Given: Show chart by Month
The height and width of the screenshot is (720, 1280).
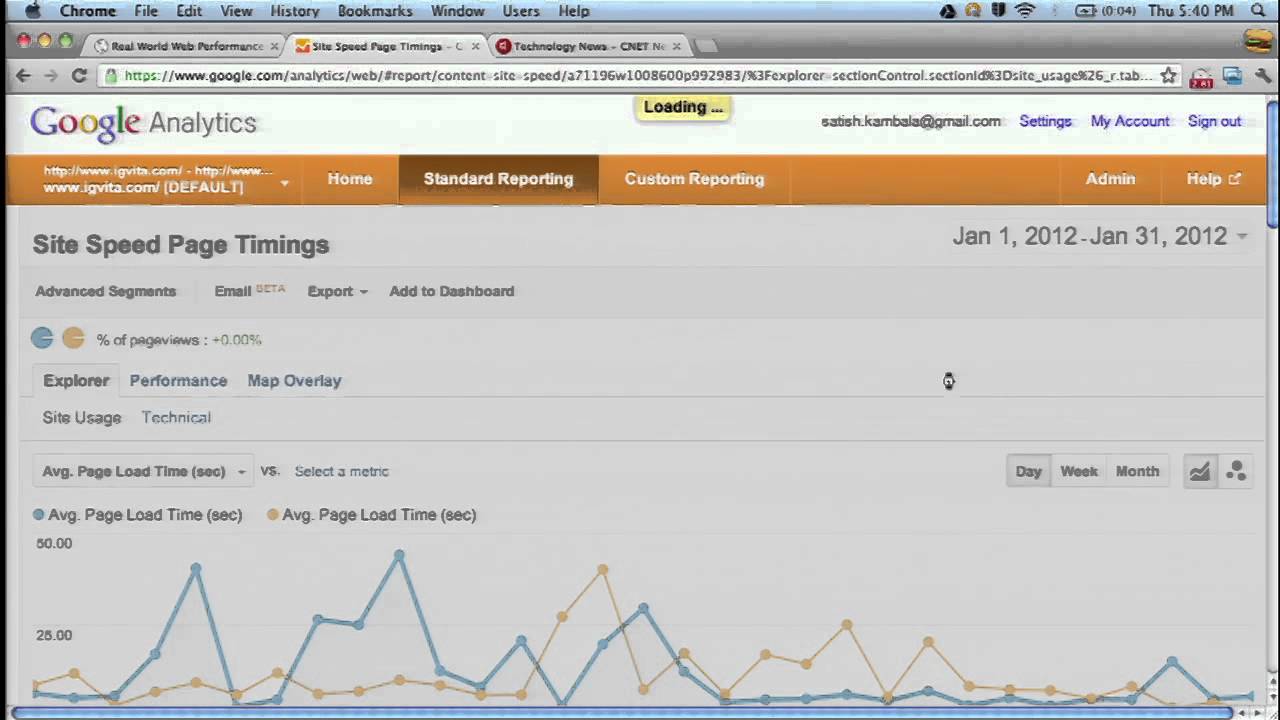Looking at the screenshot, I should [1137, 471].
